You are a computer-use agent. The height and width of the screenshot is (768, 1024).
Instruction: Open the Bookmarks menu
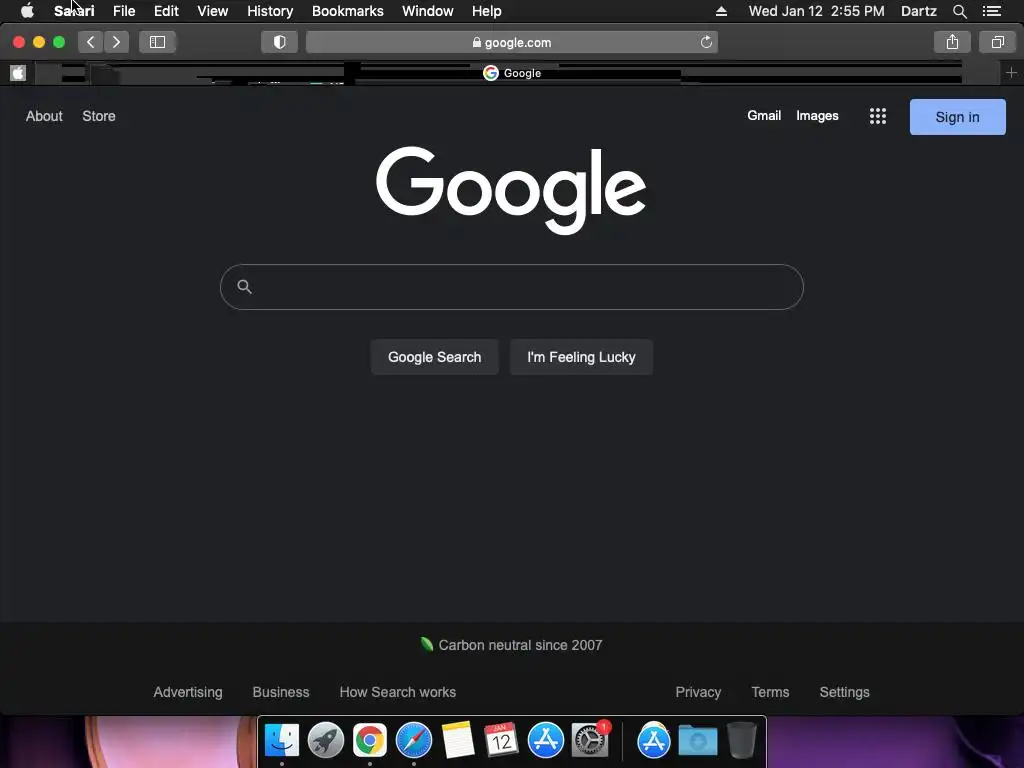pyautogui.click(x=347, y=11)
